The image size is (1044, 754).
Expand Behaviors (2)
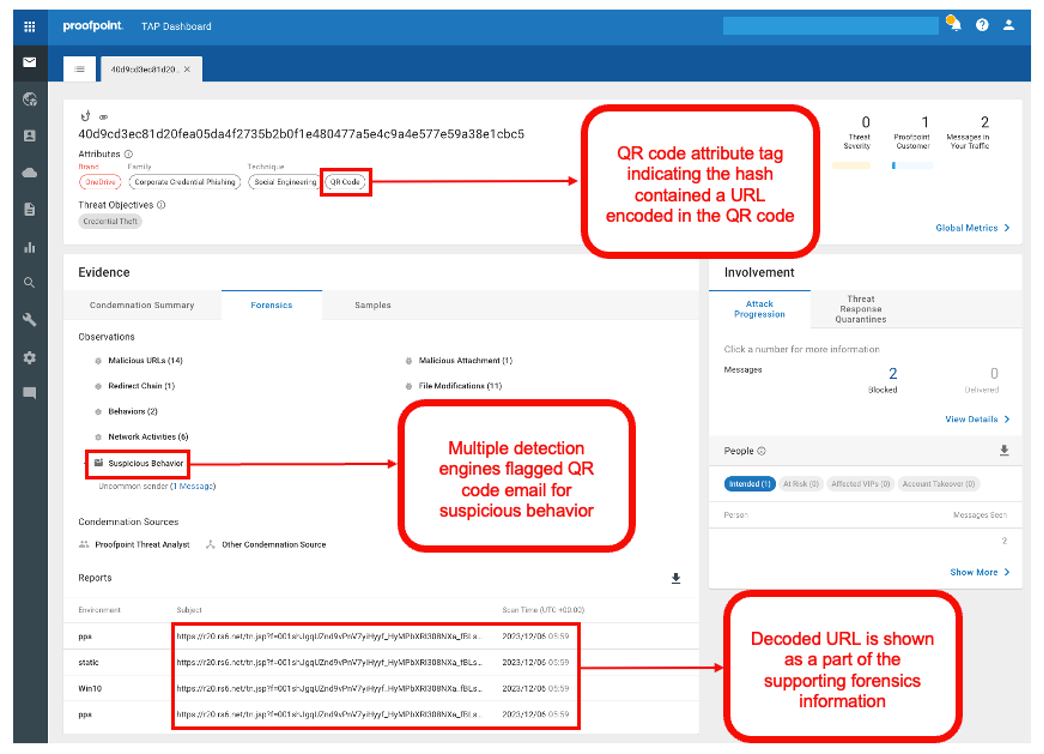tap(132, 411)
